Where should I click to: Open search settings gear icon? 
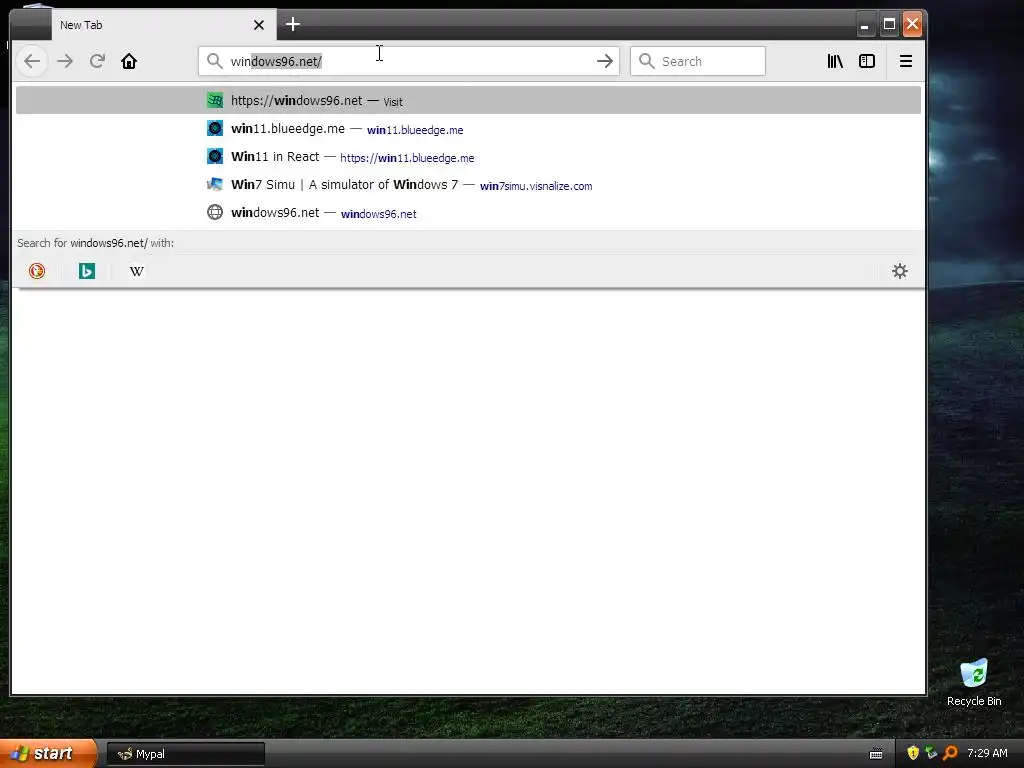(x=900, y=271)
